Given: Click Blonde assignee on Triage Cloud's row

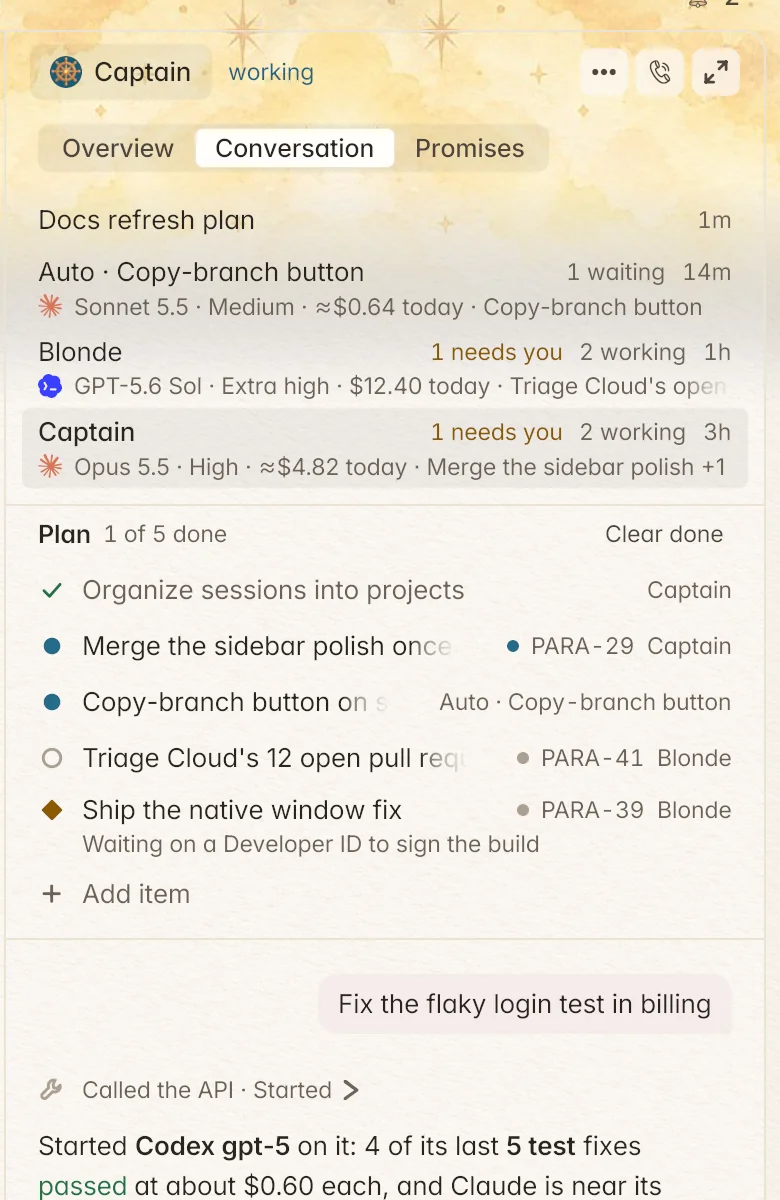Looking at the screenshot, I should click(x=694, y=758).
